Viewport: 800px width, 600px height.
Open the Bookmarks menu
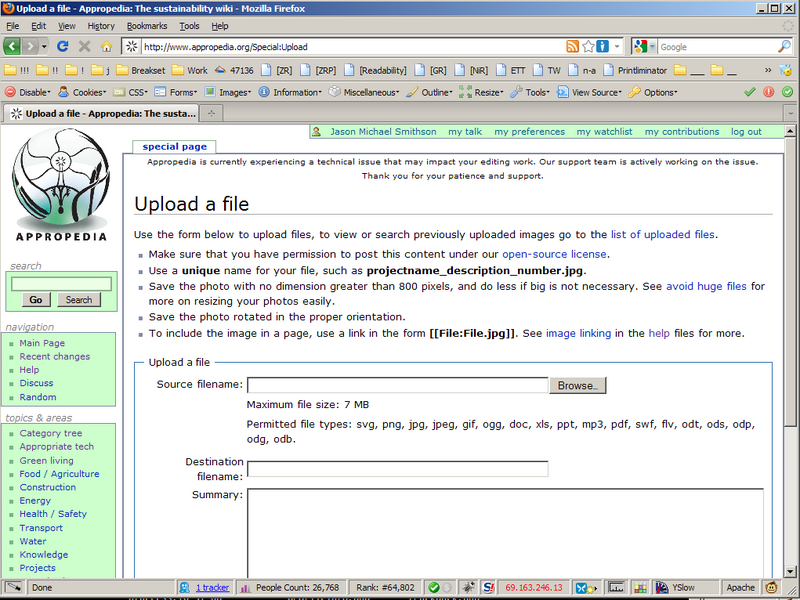point(147,26)
